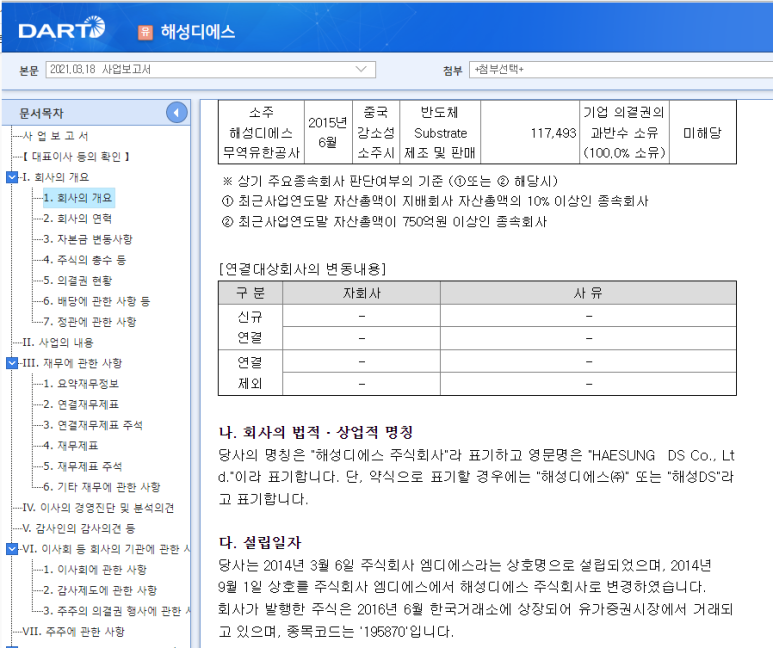Click the 사 유 column header

point(588,293)
